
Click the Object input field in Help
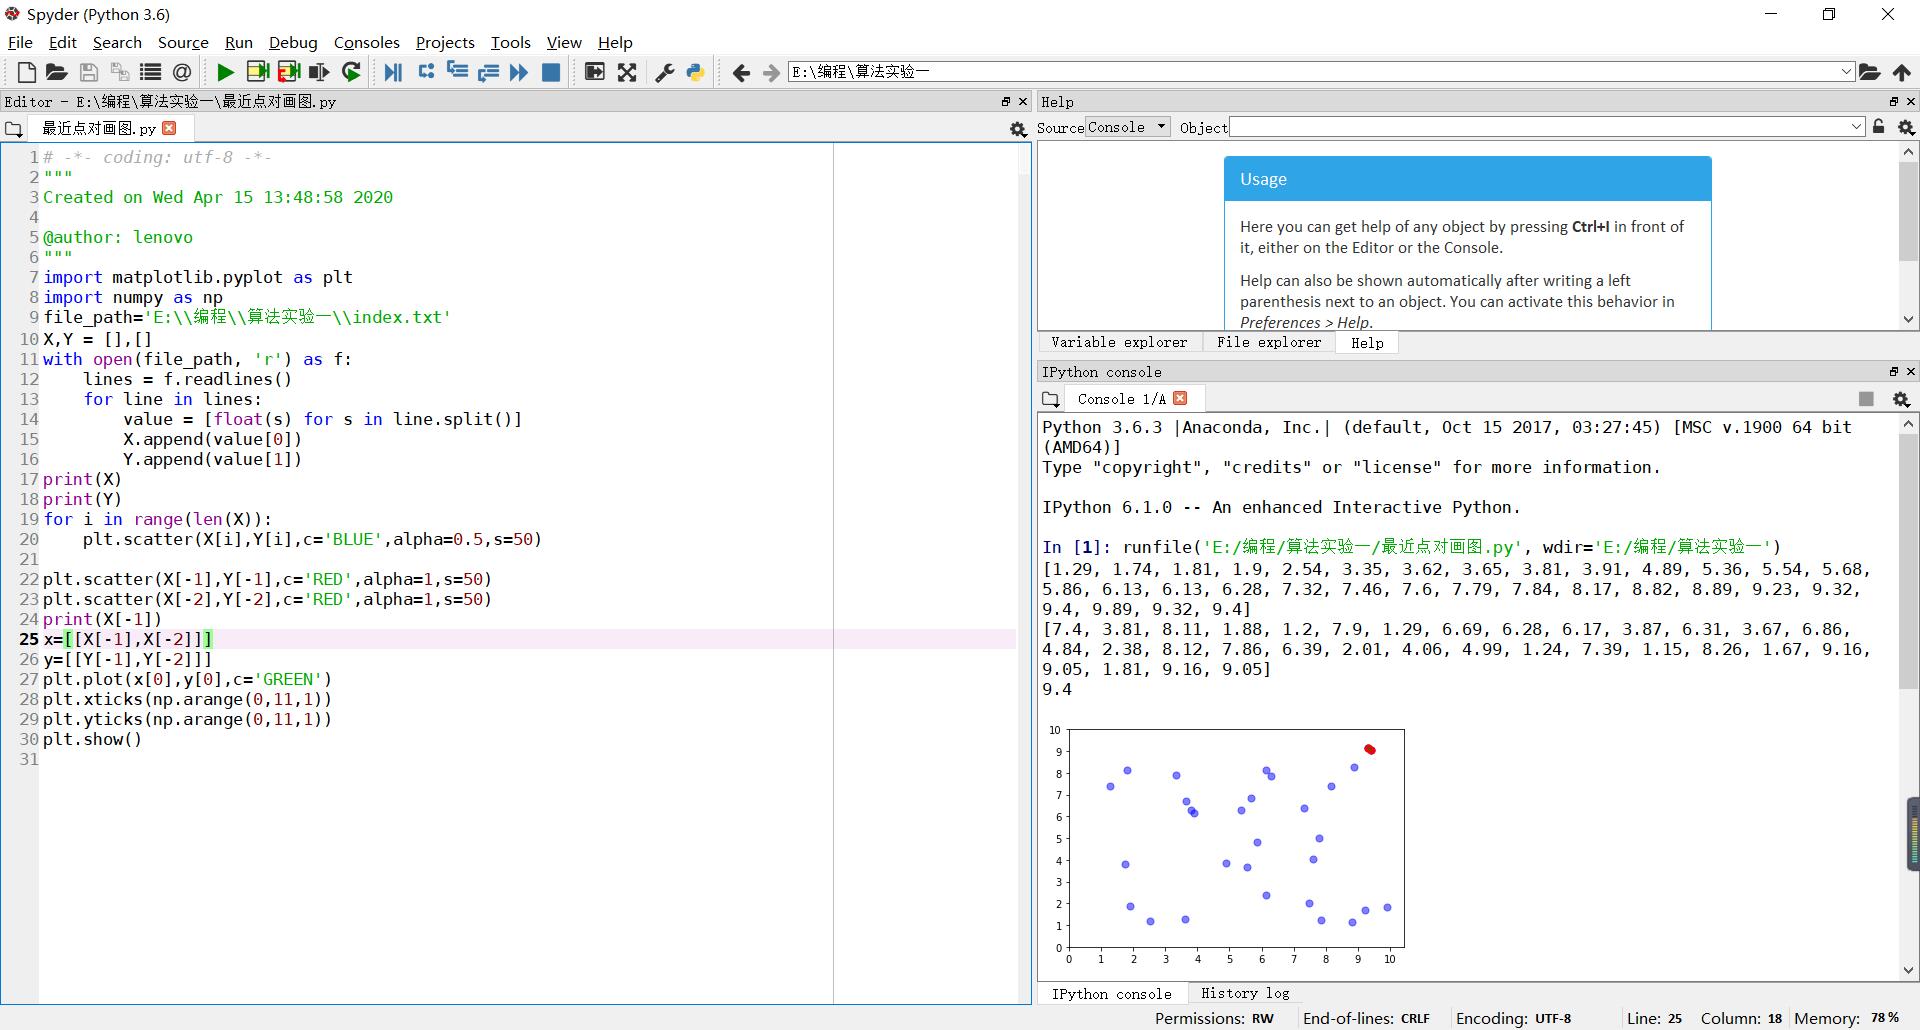pyautogui.click(x=1539, y=127)
